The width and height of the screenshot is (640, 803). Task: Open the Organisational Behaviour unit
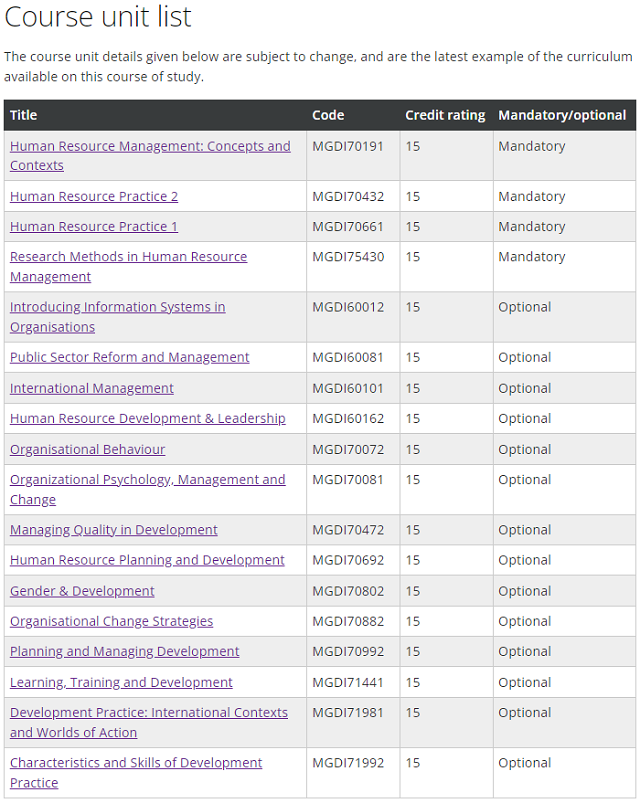click(x=88, y=449)
